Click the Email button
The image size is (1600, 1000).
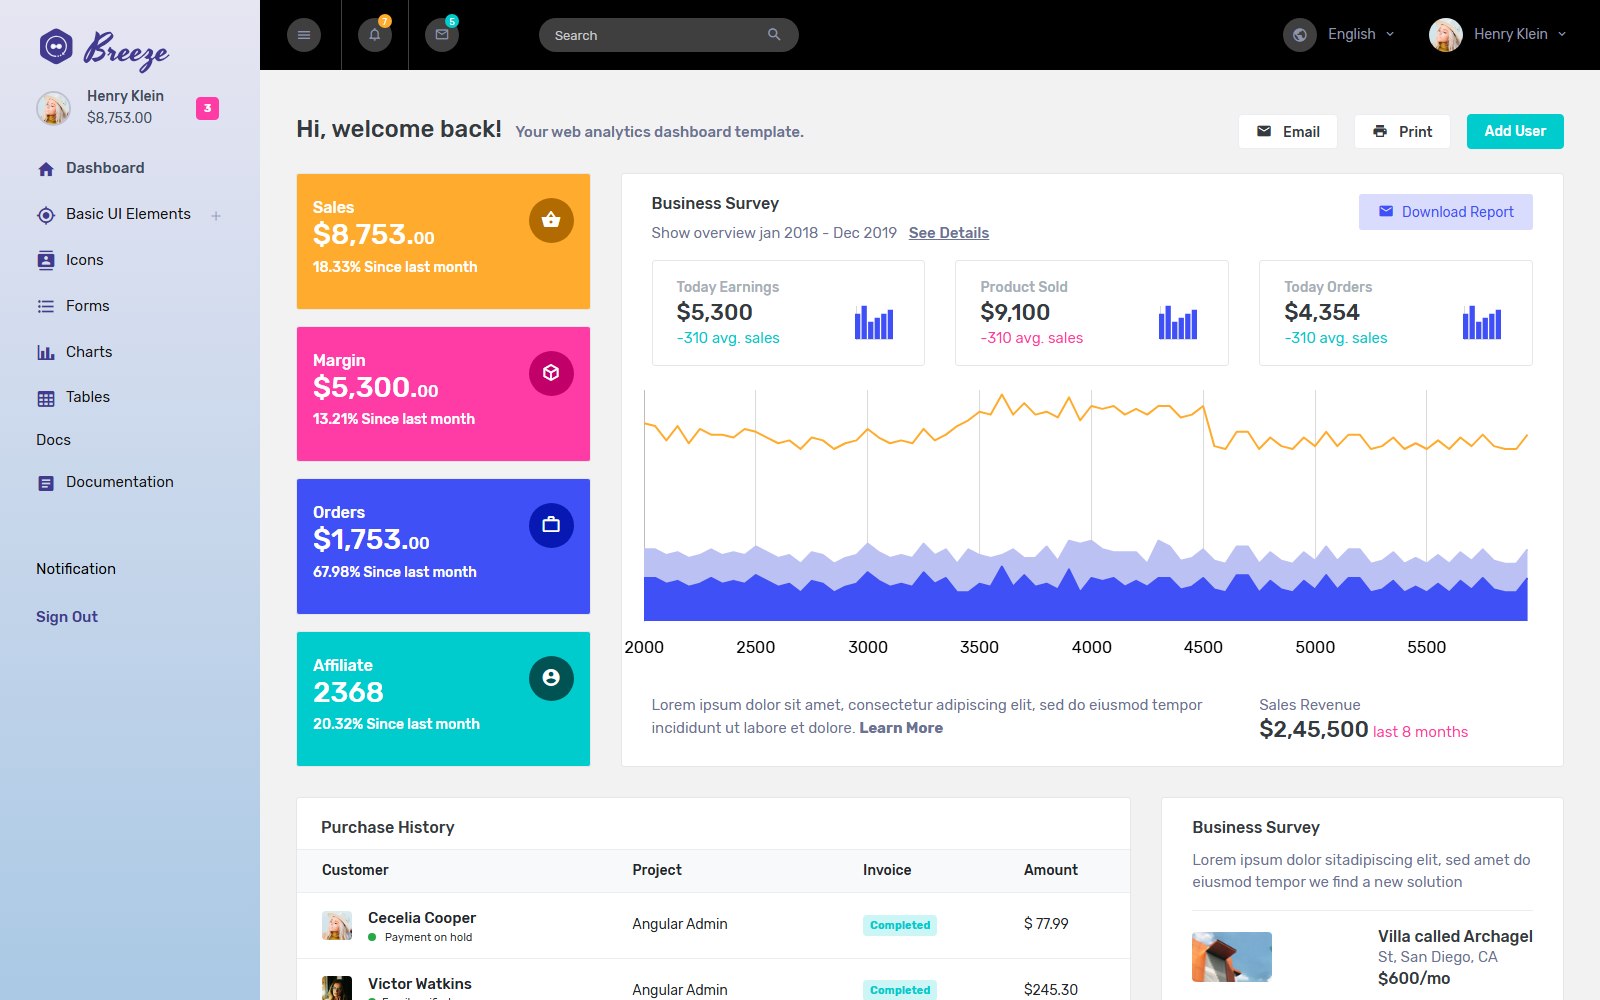coord(1288,131)
